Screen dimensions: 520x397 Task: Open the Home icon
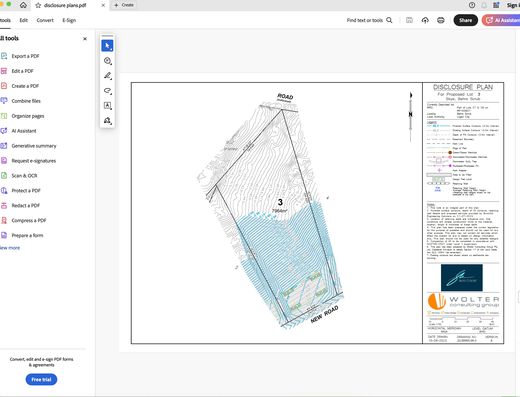tap(23, 5)
